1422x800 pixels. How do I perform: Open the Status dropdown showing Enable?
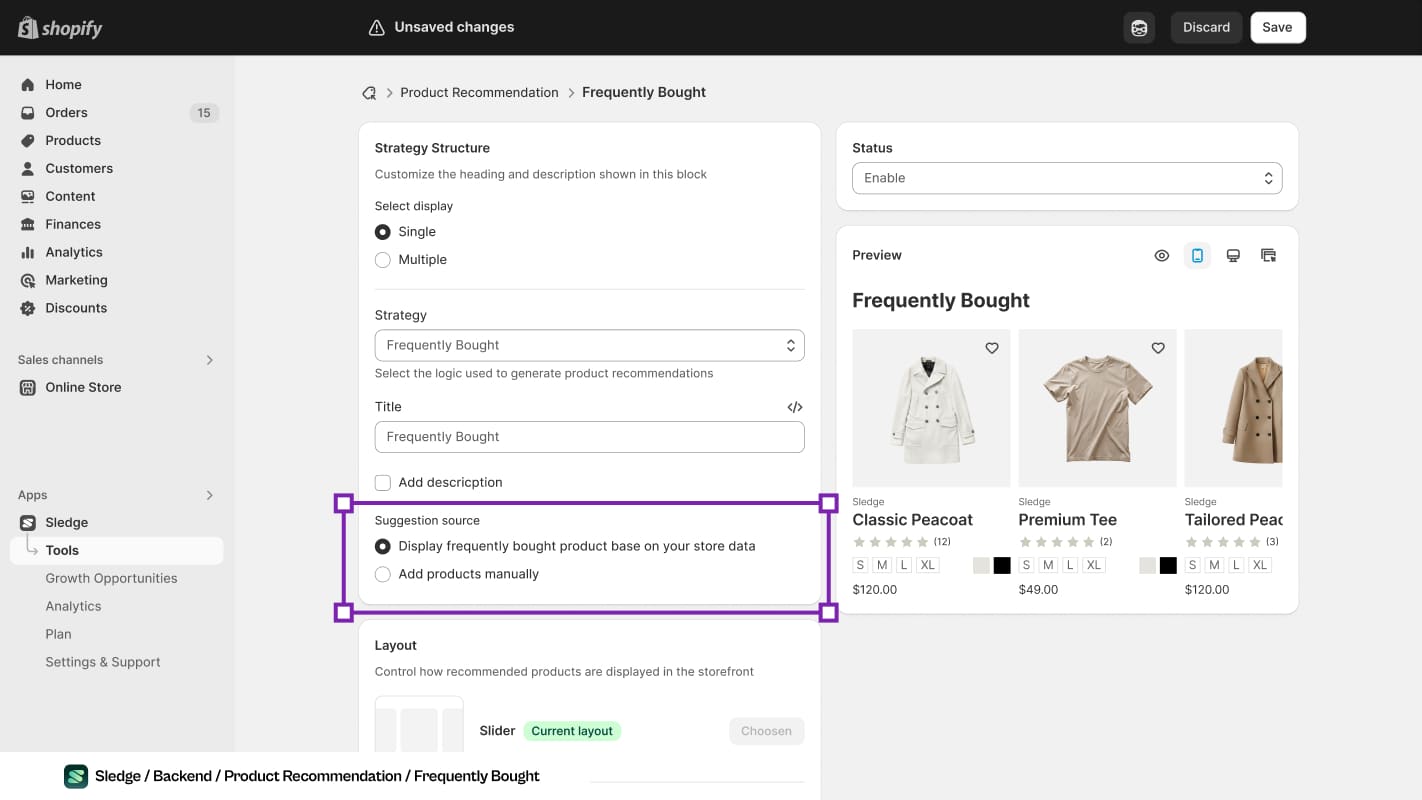click(1067, 179)
